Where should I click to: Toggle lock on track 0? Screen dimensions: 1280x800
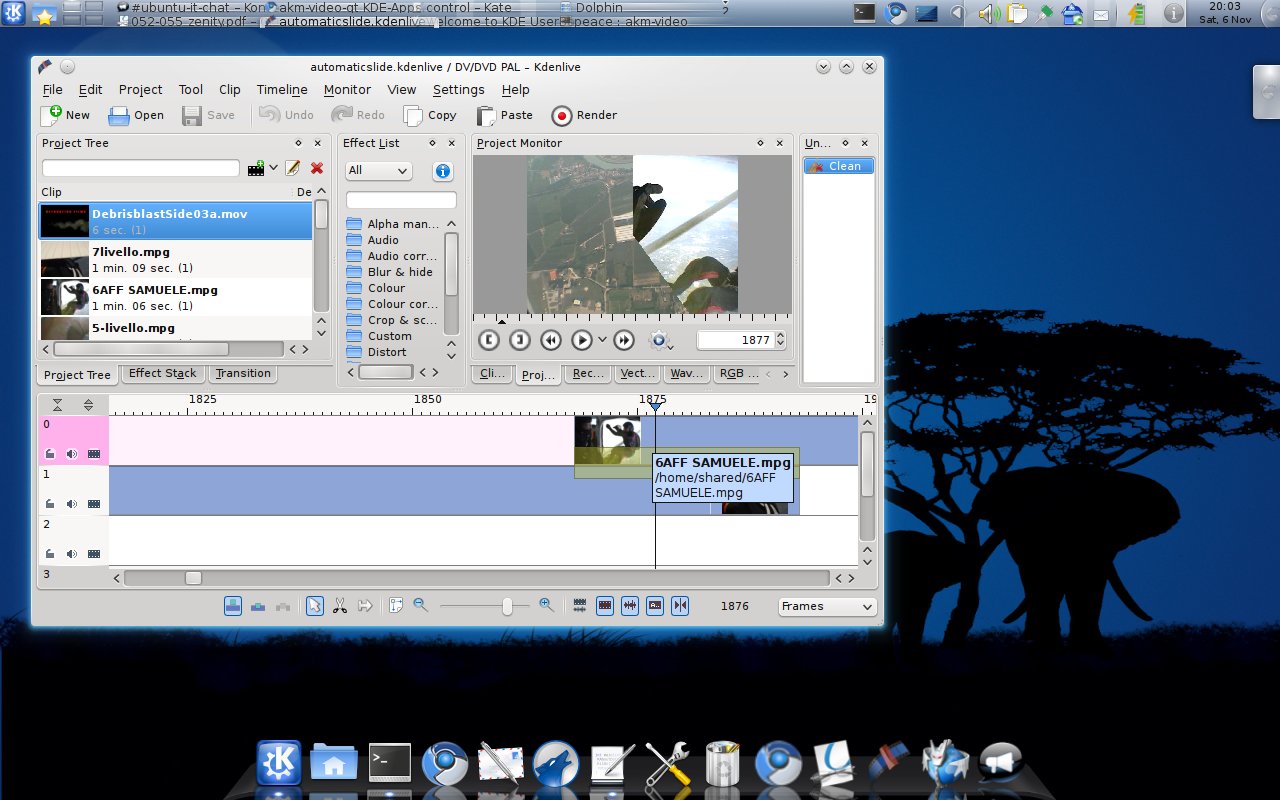click(50, 454)
